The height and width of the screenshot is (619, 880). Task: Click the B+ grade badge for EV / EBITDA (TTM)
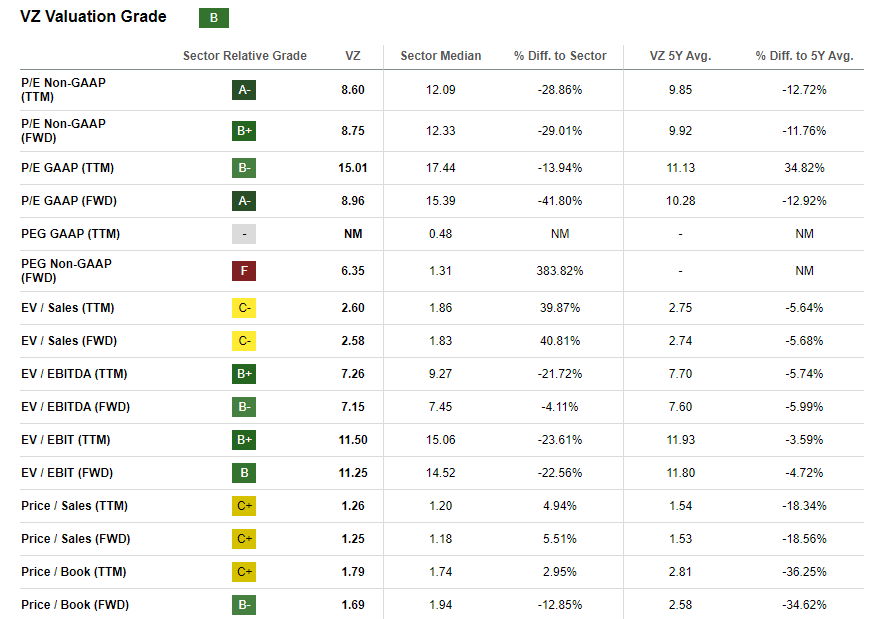tap(244, 374)
